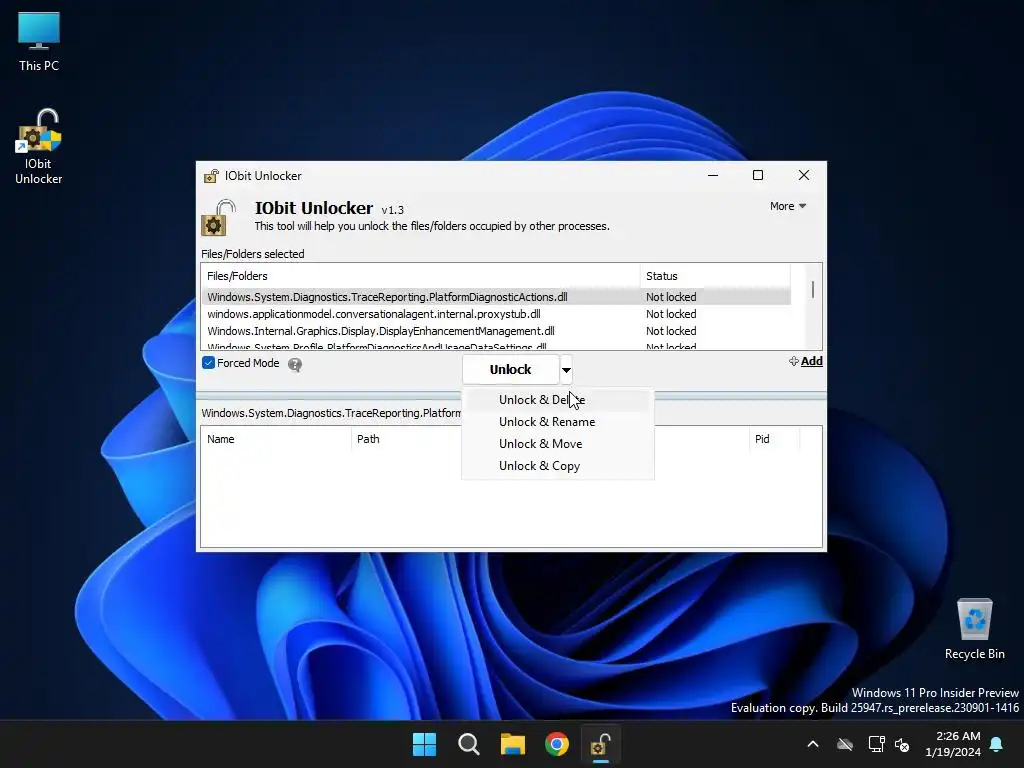
Task: Click the Unlock dropdown arrow
Action: pos(566,370)
